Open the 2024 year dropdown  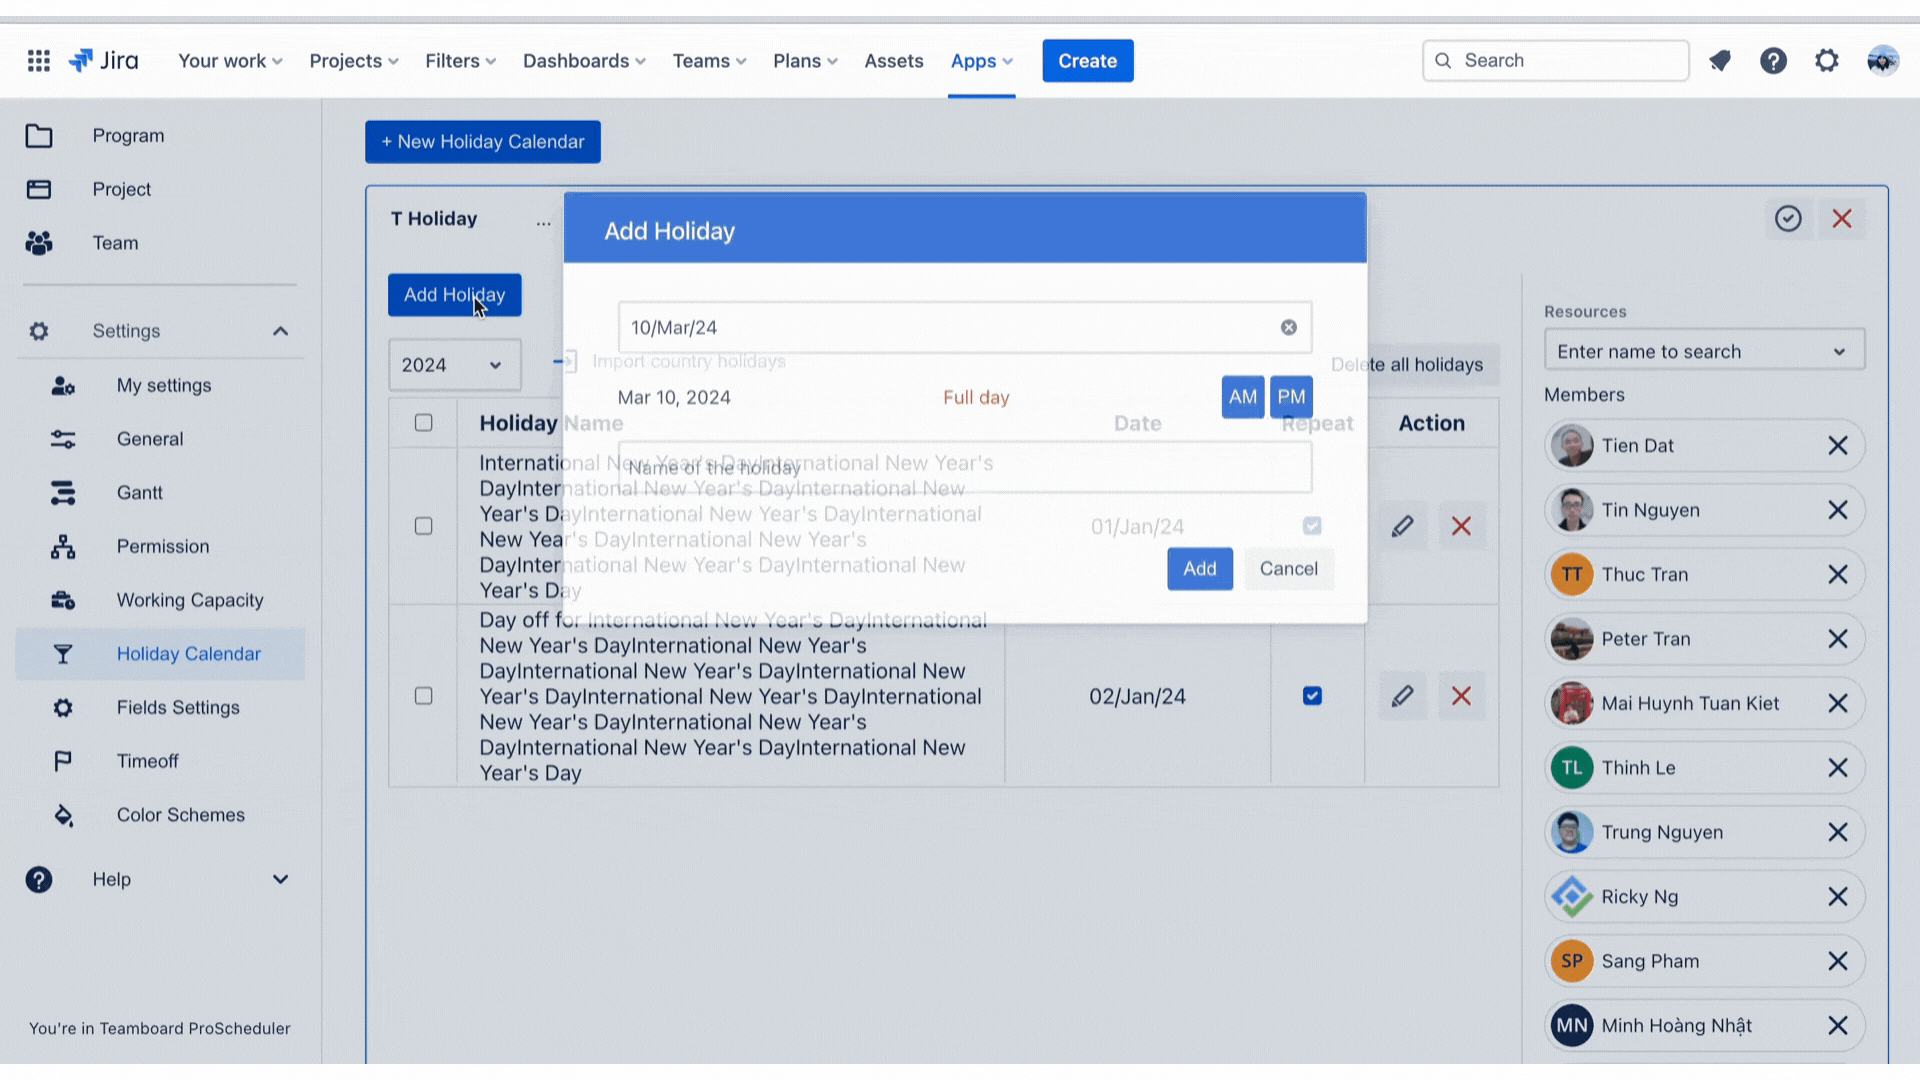pos(454,365)
